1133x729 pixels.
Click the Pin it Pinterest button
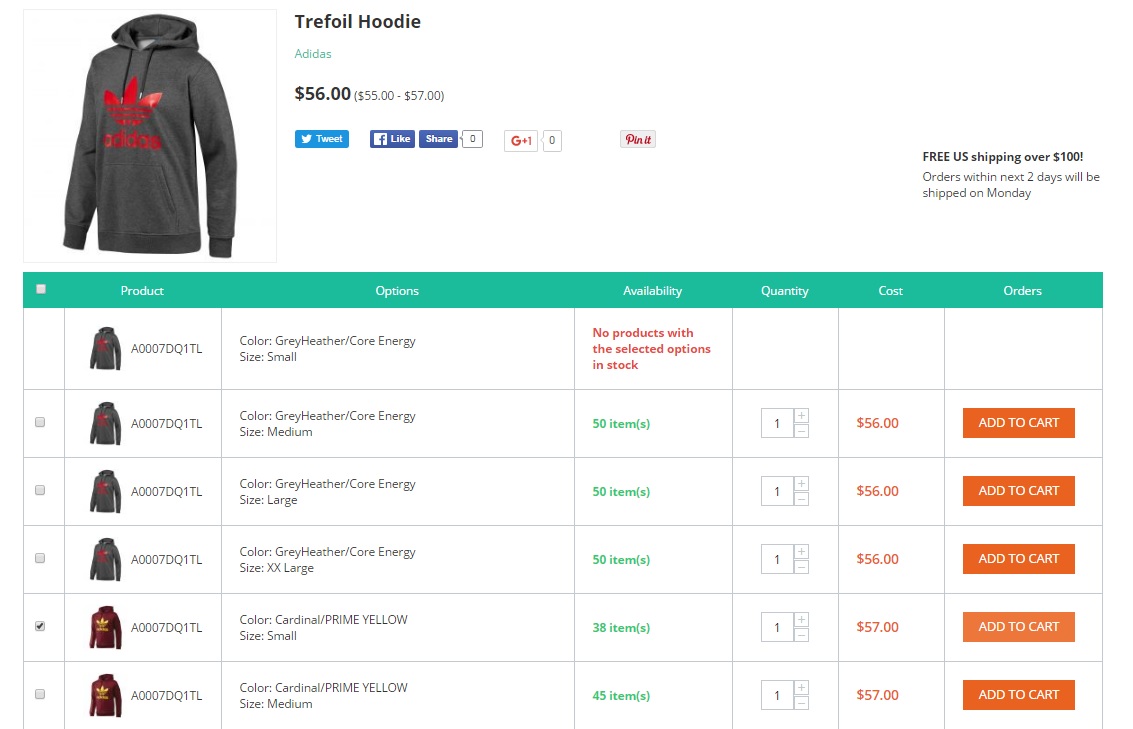(x=638, y=139)
